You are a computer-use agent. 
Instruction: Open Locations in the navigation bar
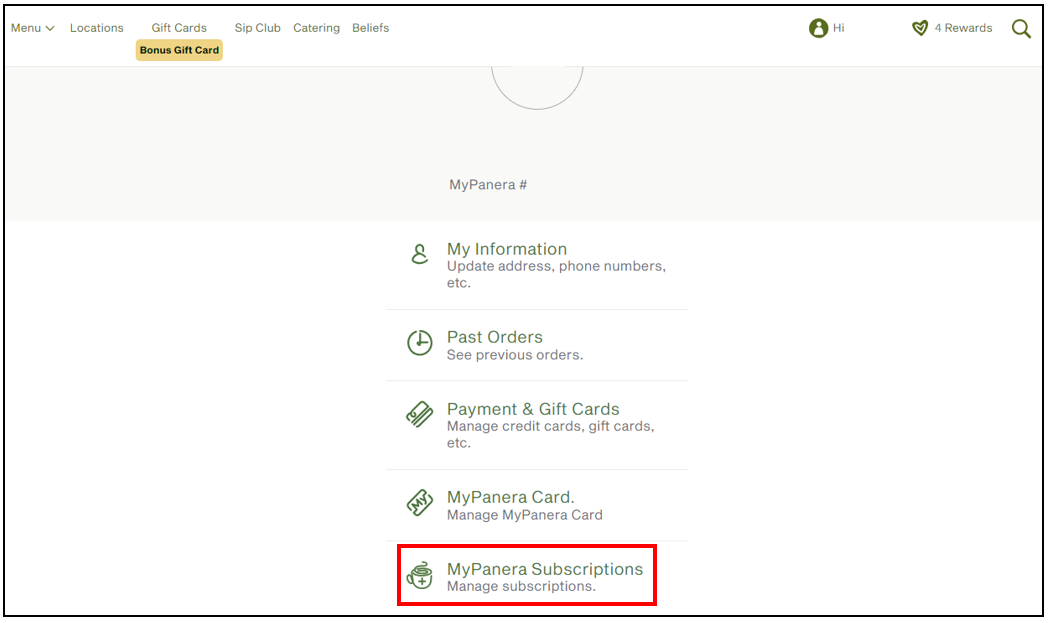coord(96,28)
